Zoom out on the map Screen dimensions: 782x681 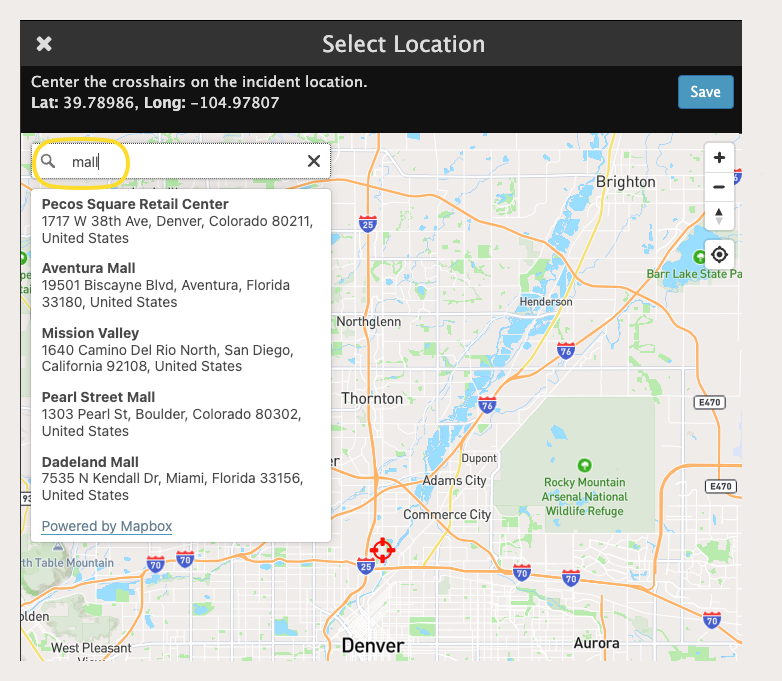719,187
